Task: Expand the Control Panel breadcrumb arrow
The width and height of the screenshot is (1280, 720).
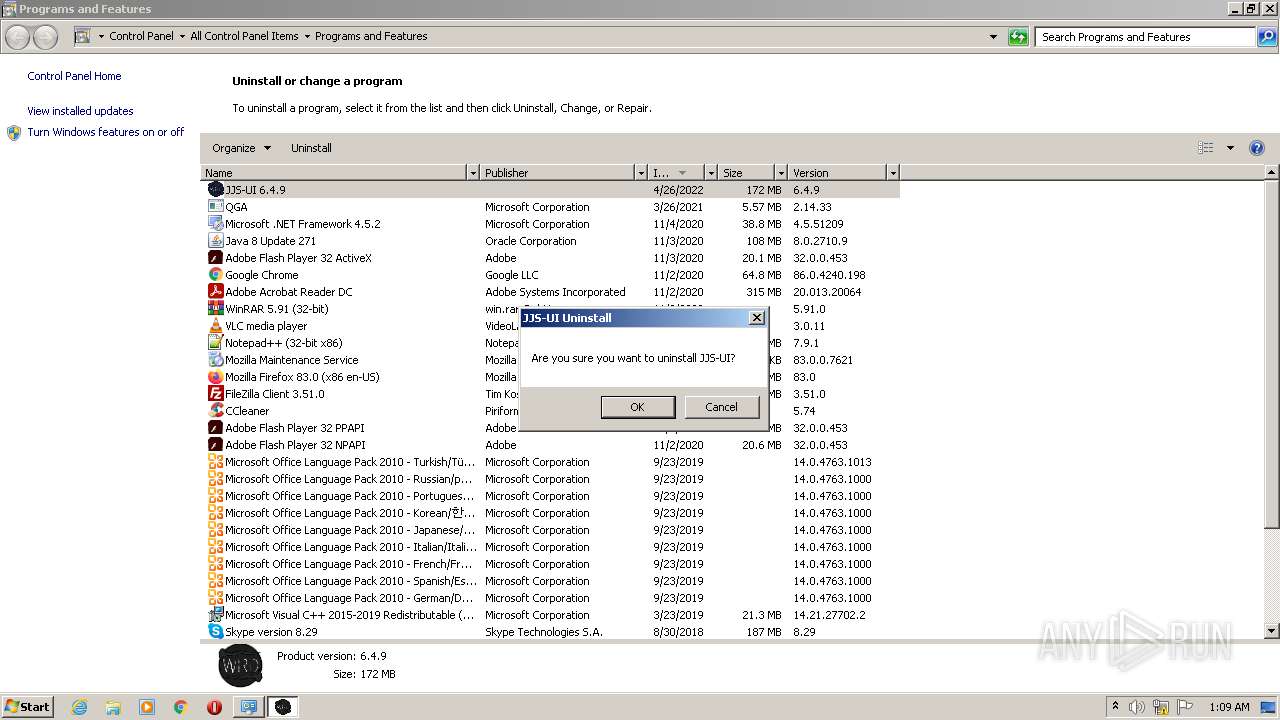Action: (182, 37)
